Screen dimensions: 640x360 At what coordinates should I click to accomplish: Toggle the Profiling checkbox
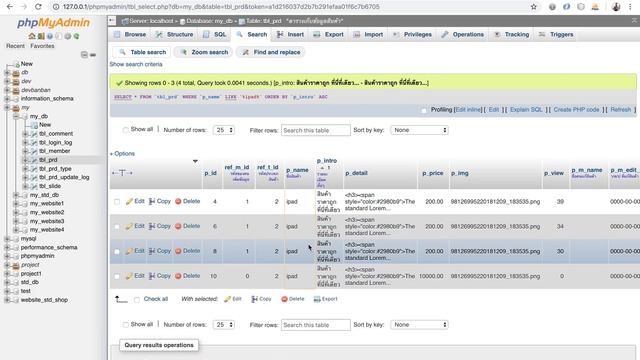(x=424, y=110)
